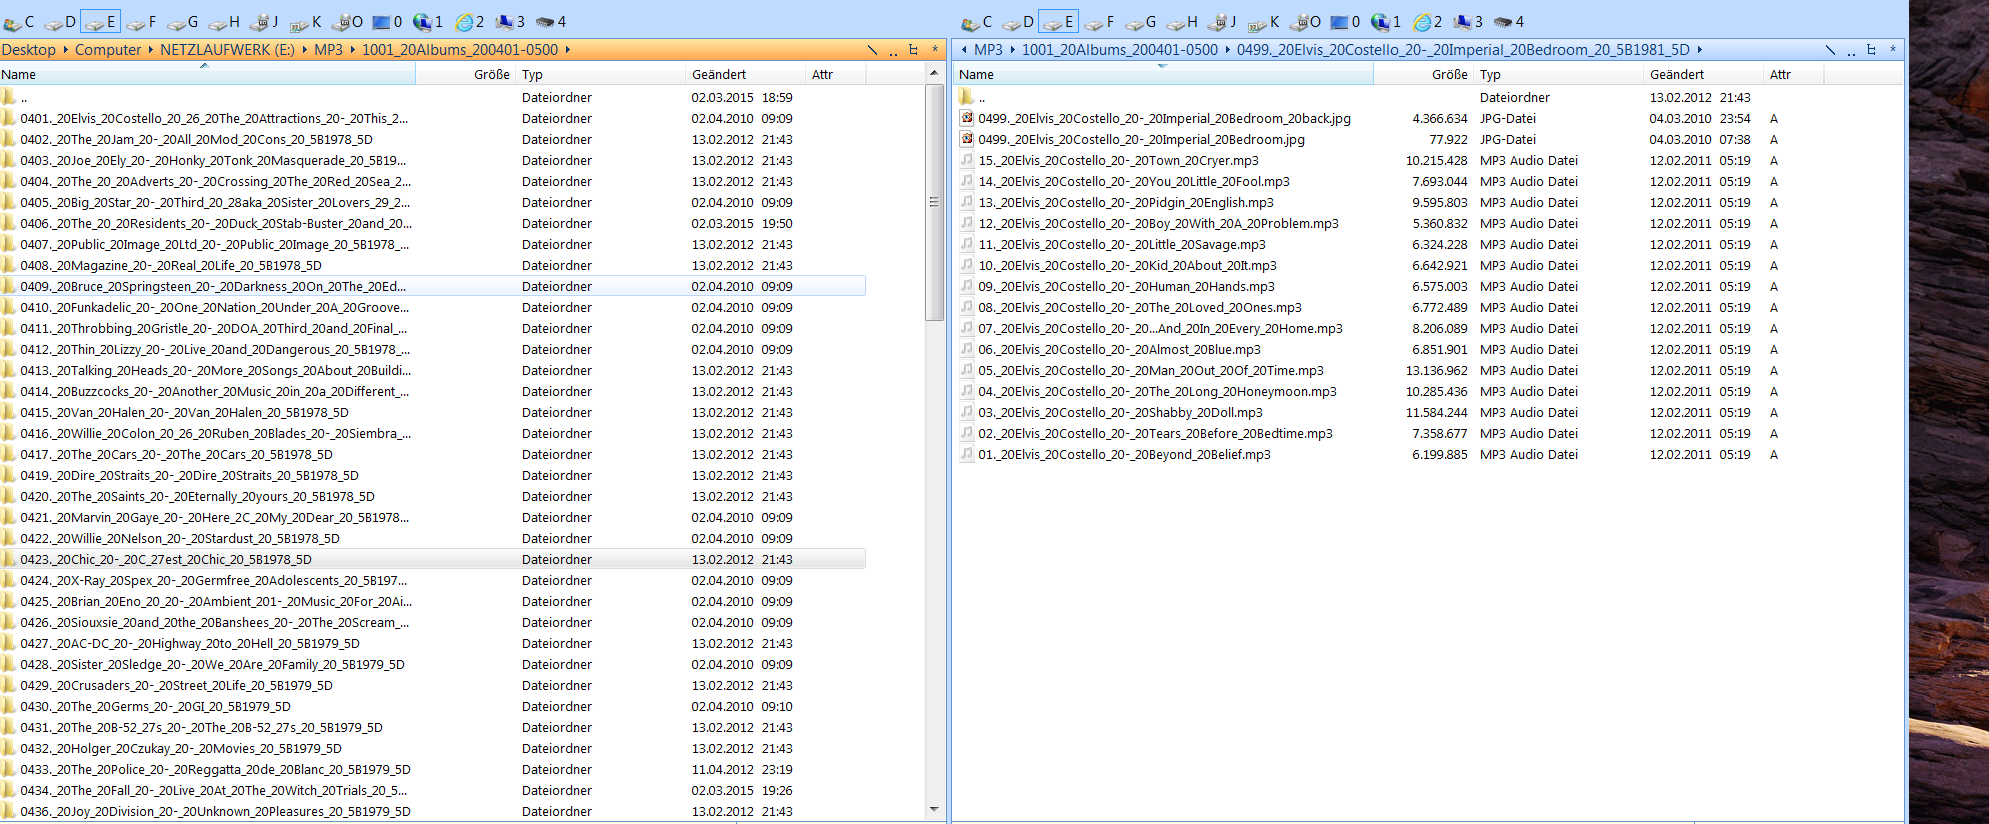The height and width of the screenshot is (824, 1989).
Task: Select folder 0427._20AC-DC Highway to Hell
Action: pyautogui.click(x=433, y=644)
